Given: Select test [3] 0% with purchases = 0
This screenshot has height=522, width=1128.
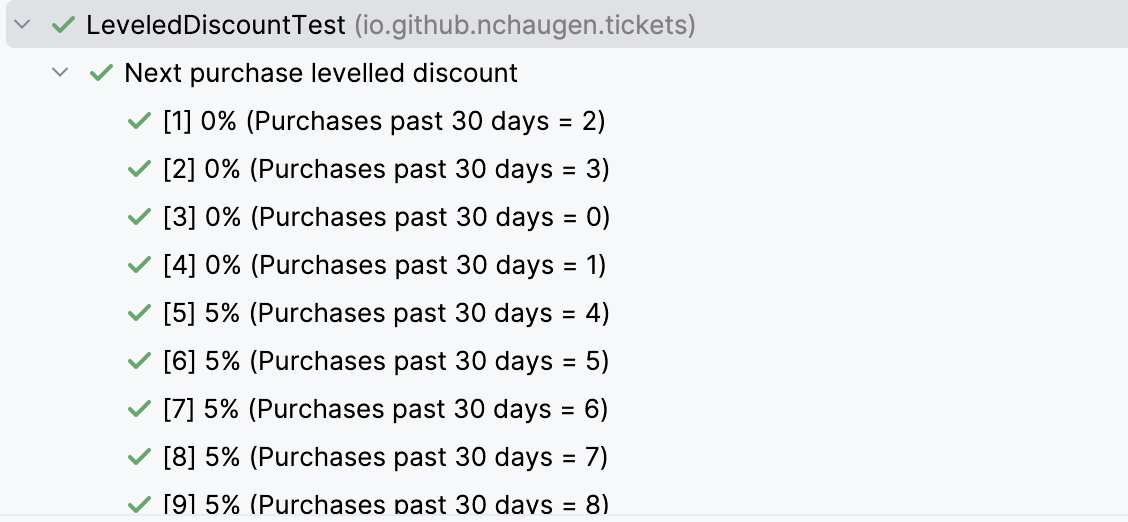Looking at the screenshot, I should (x=386, y=217).
